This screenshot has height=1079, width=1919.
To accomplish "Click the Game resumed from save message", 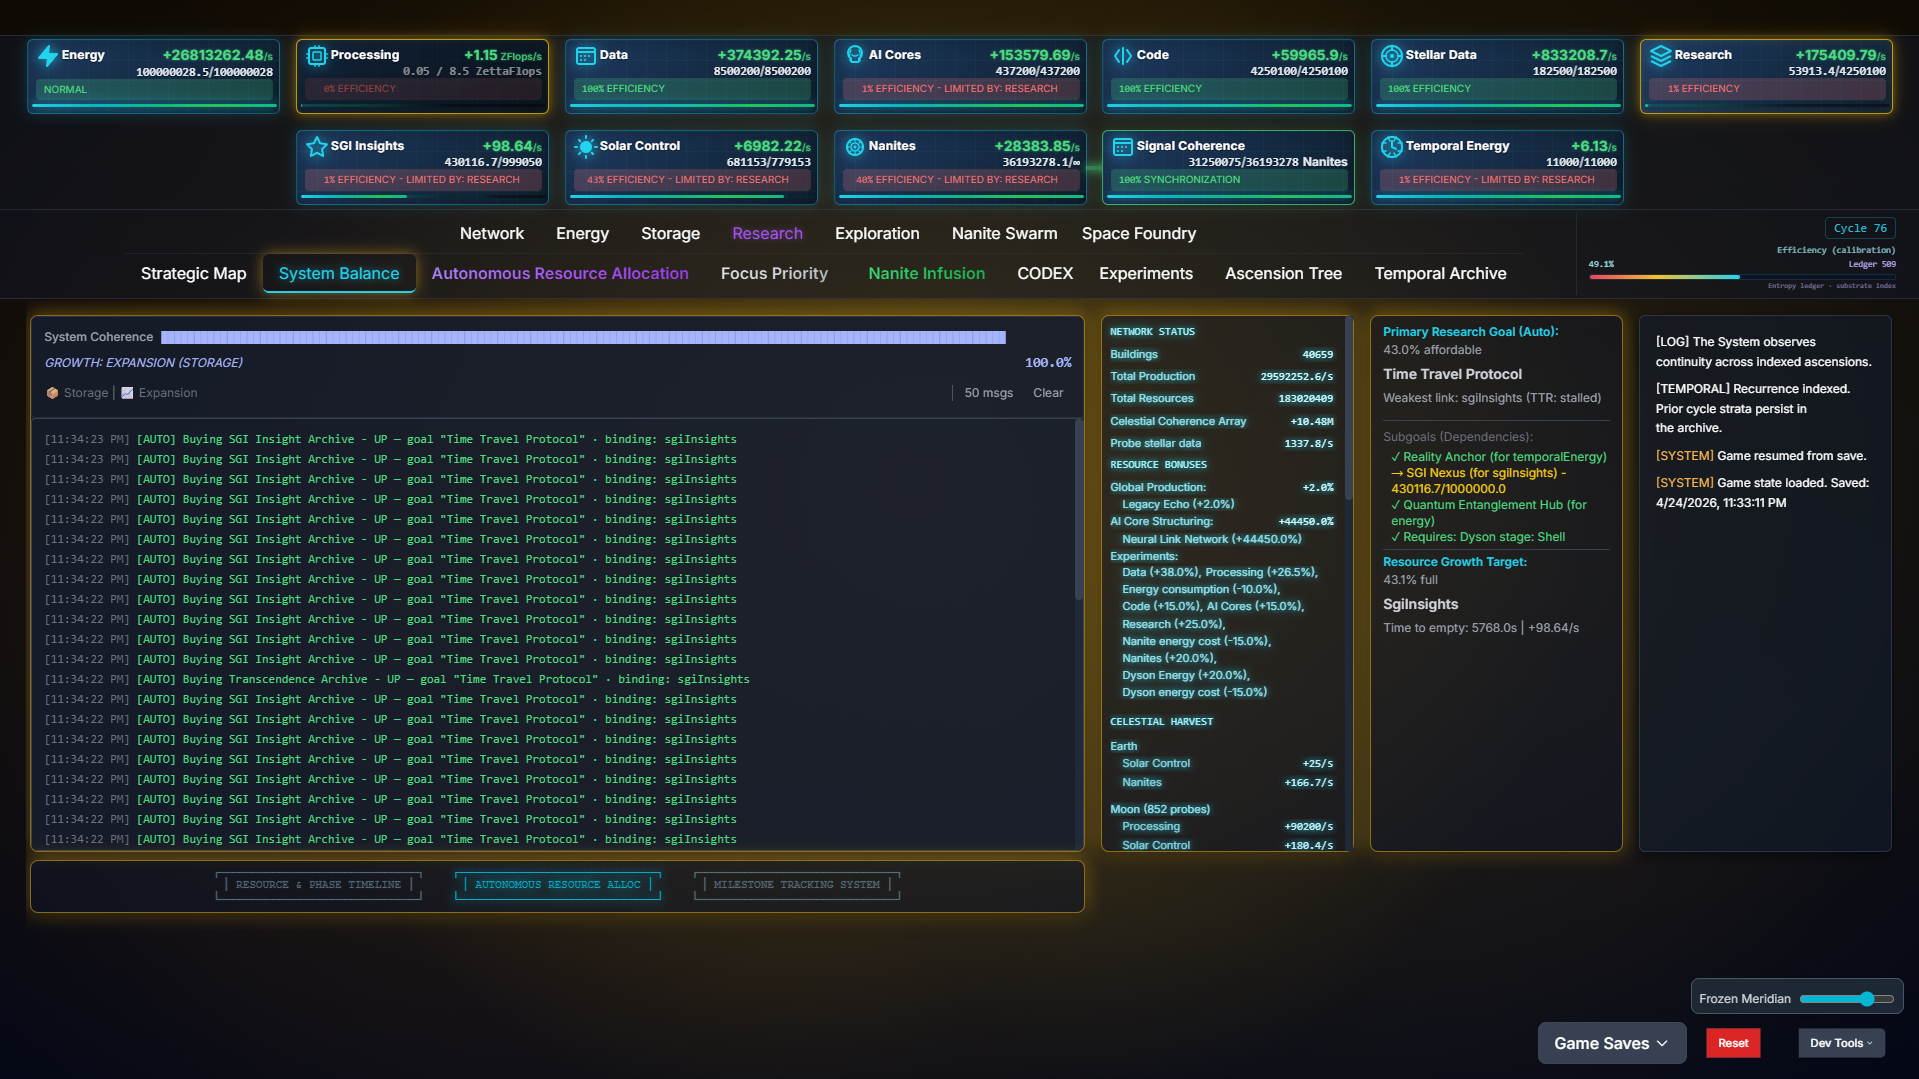I will [x=1760, y=456].
